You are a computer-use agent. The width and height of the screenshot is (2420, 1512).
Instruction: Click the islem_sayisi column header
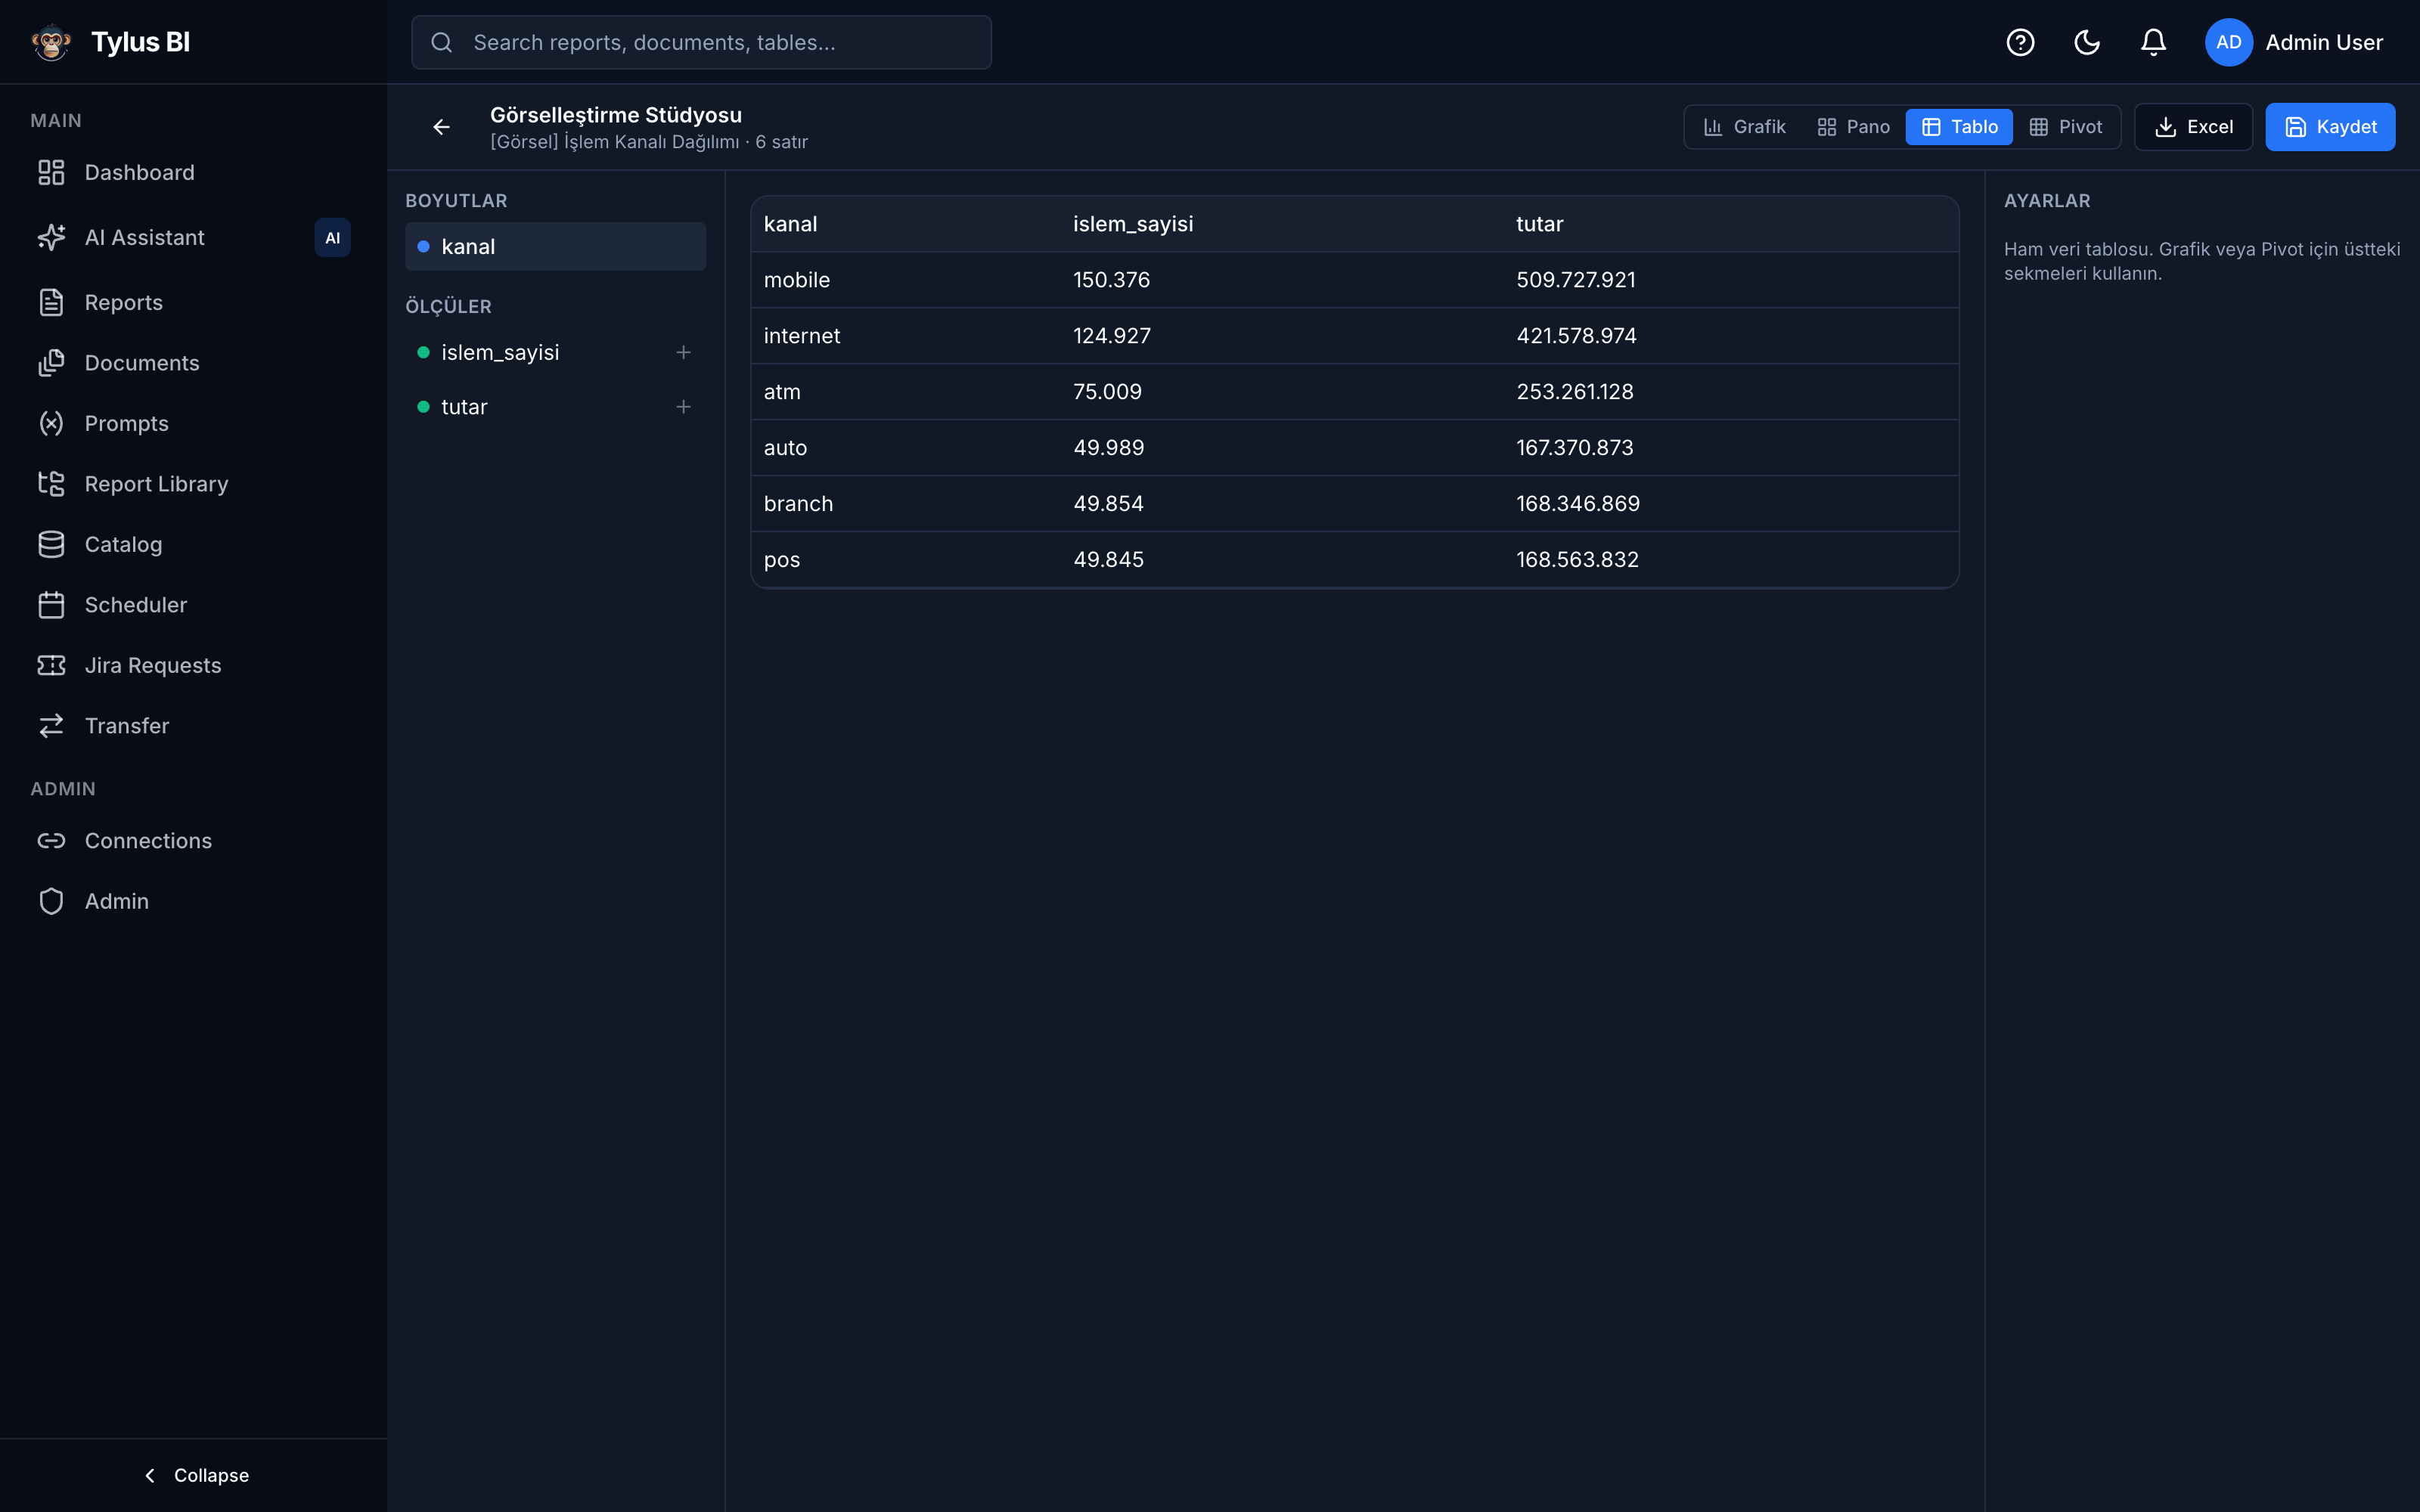(1133, 224)
